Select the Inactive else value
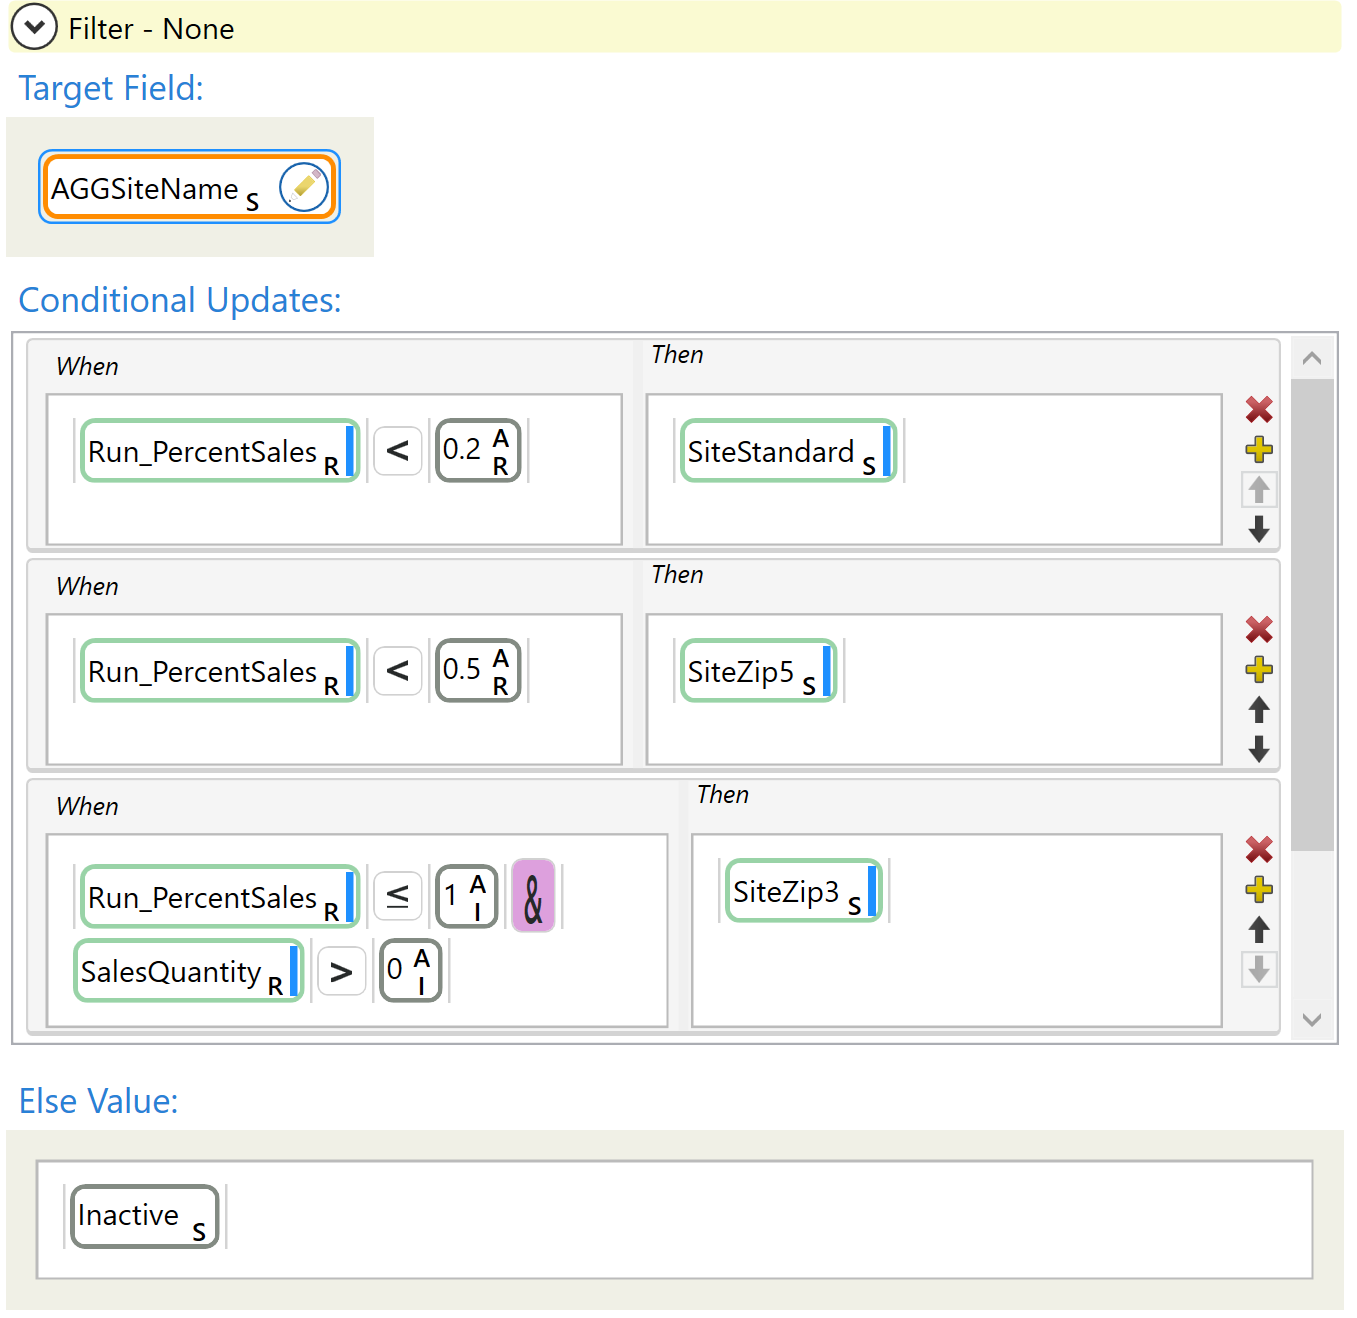 (144, 1216)
